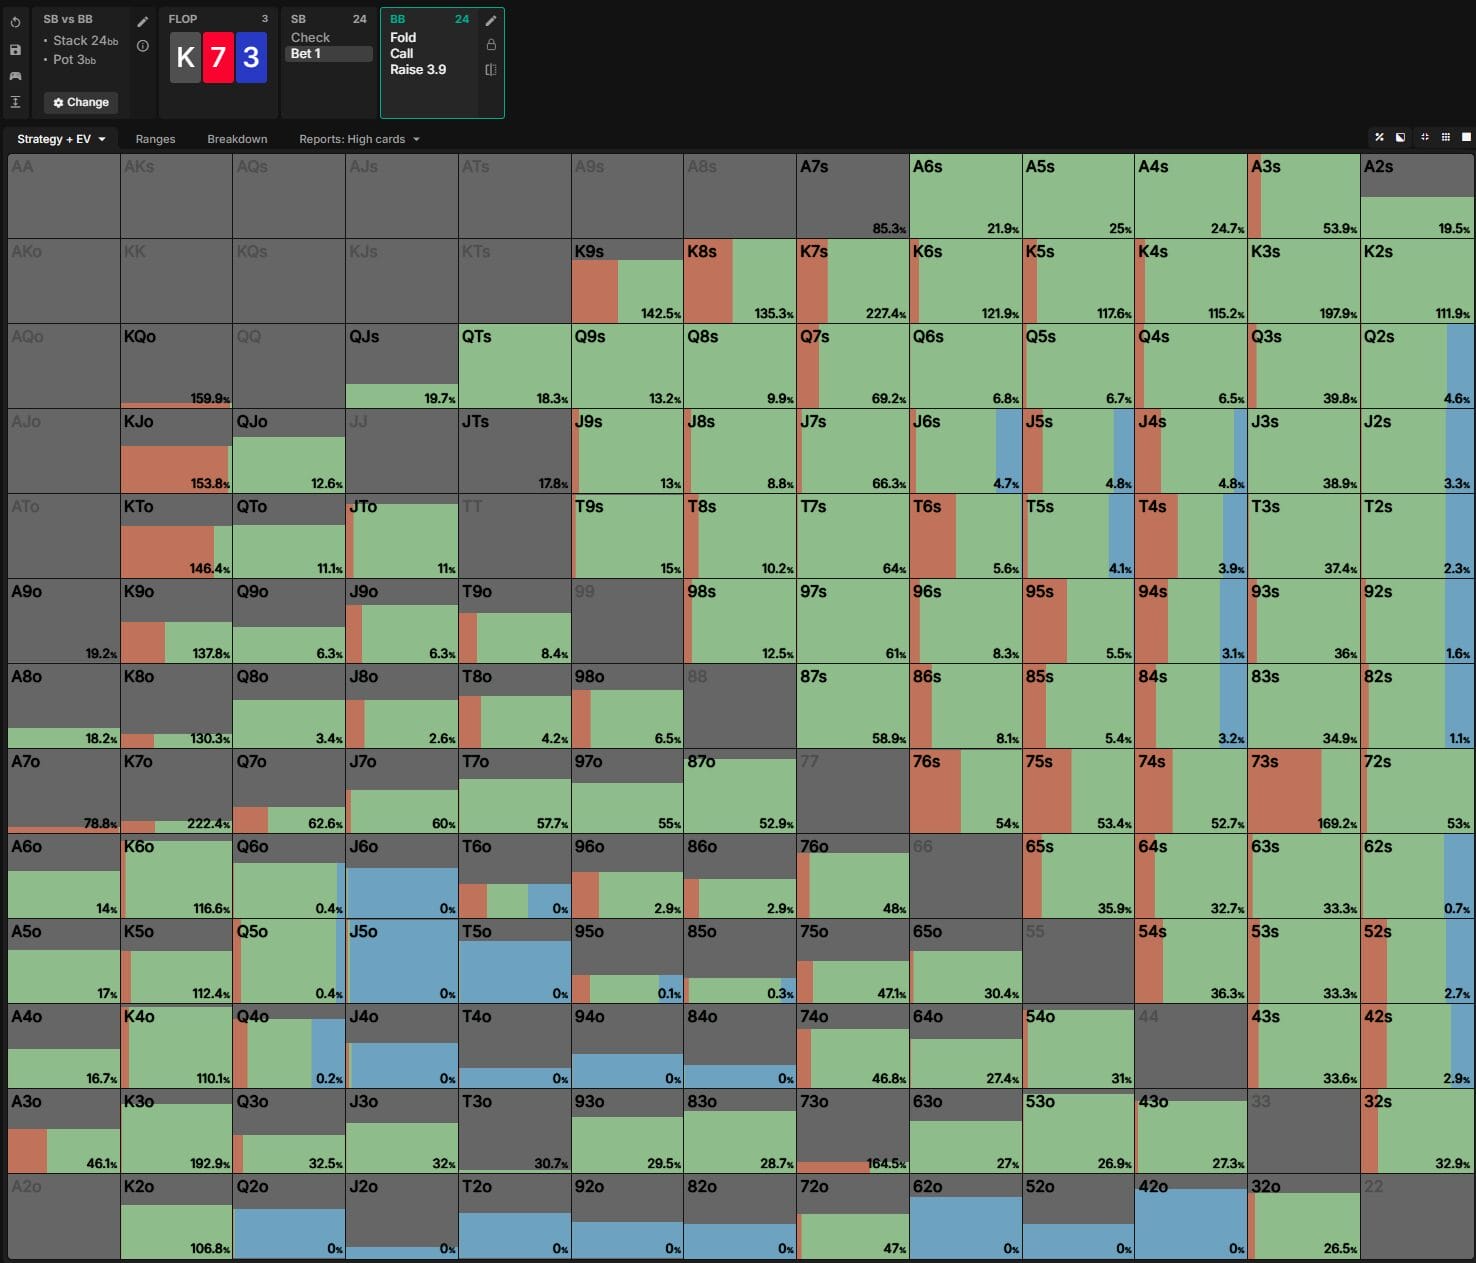This screenshot has width=1476, height=1263.
Task: Toggle the percent display icon
Action: (x=1379, y=137)
